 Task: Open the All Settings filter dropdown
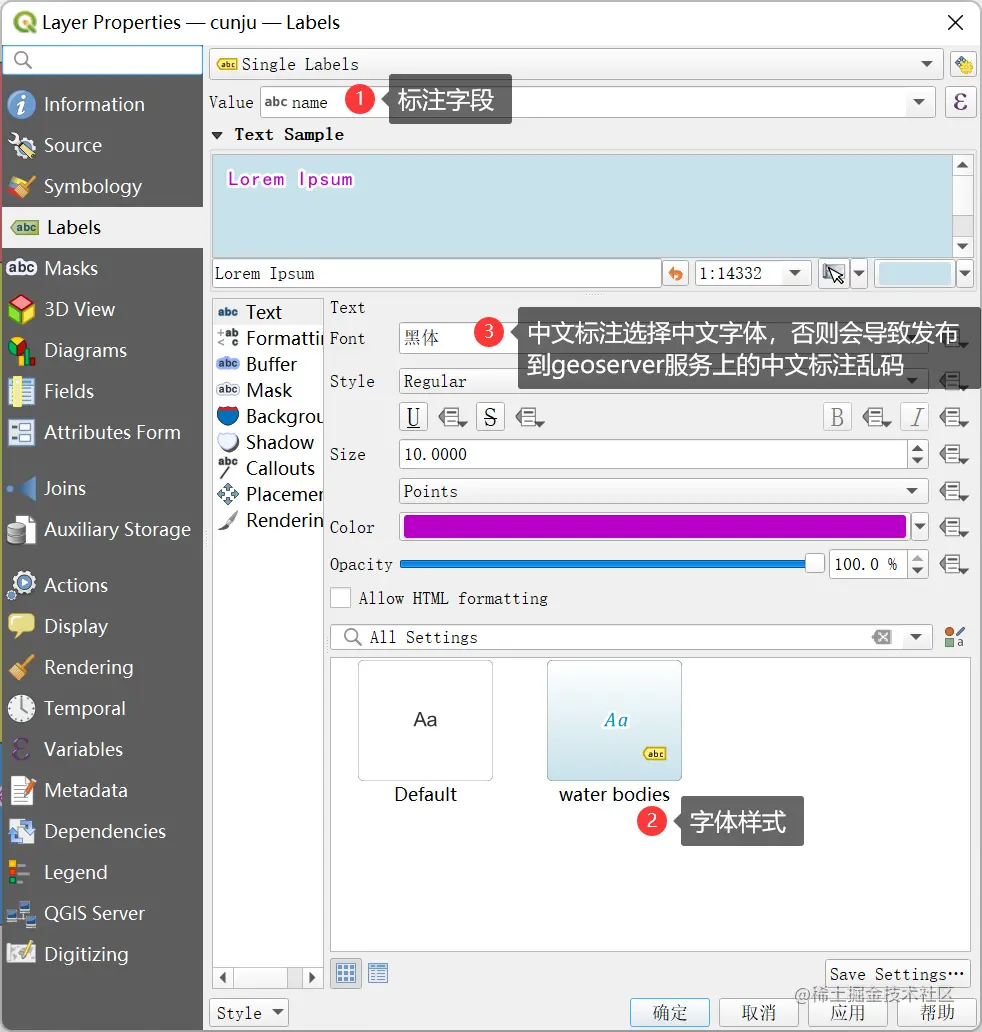(x=916, y=637)
